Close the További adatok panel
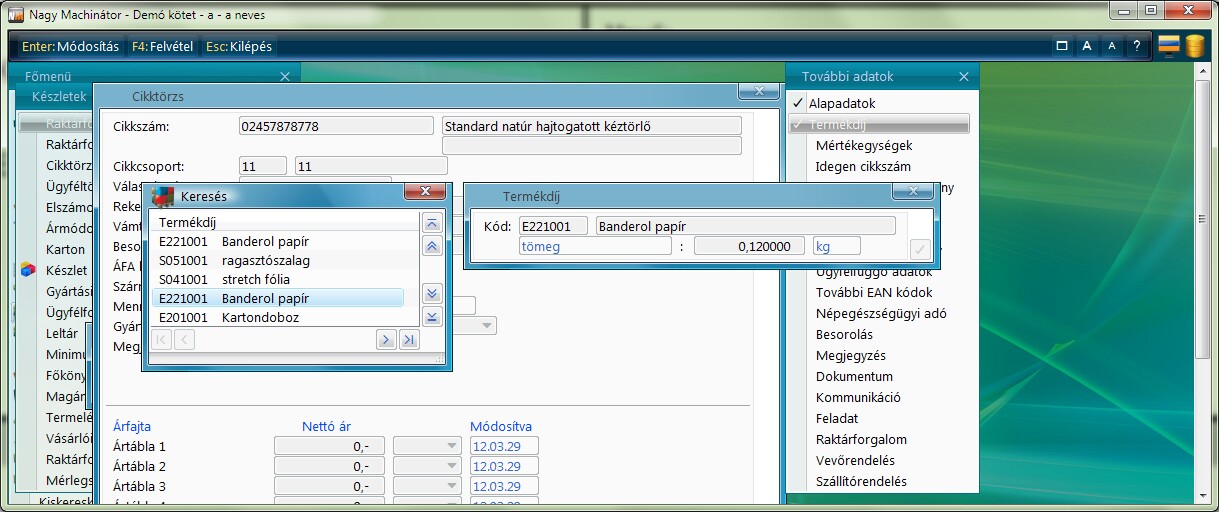The height and width of the screenshot is (512, 1219). (x=964, y=76)
